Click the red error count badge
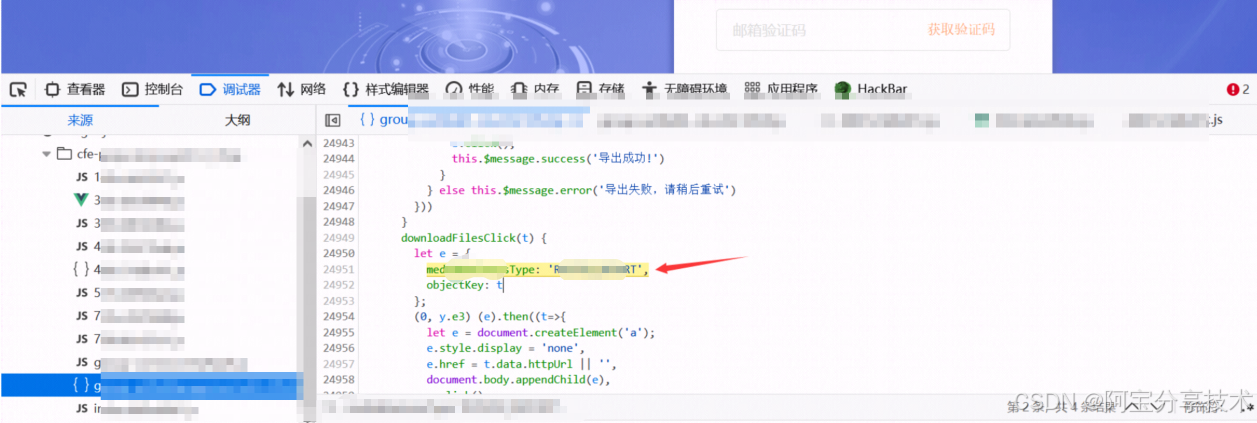The image size is (1257, 423). (1238, 89)
